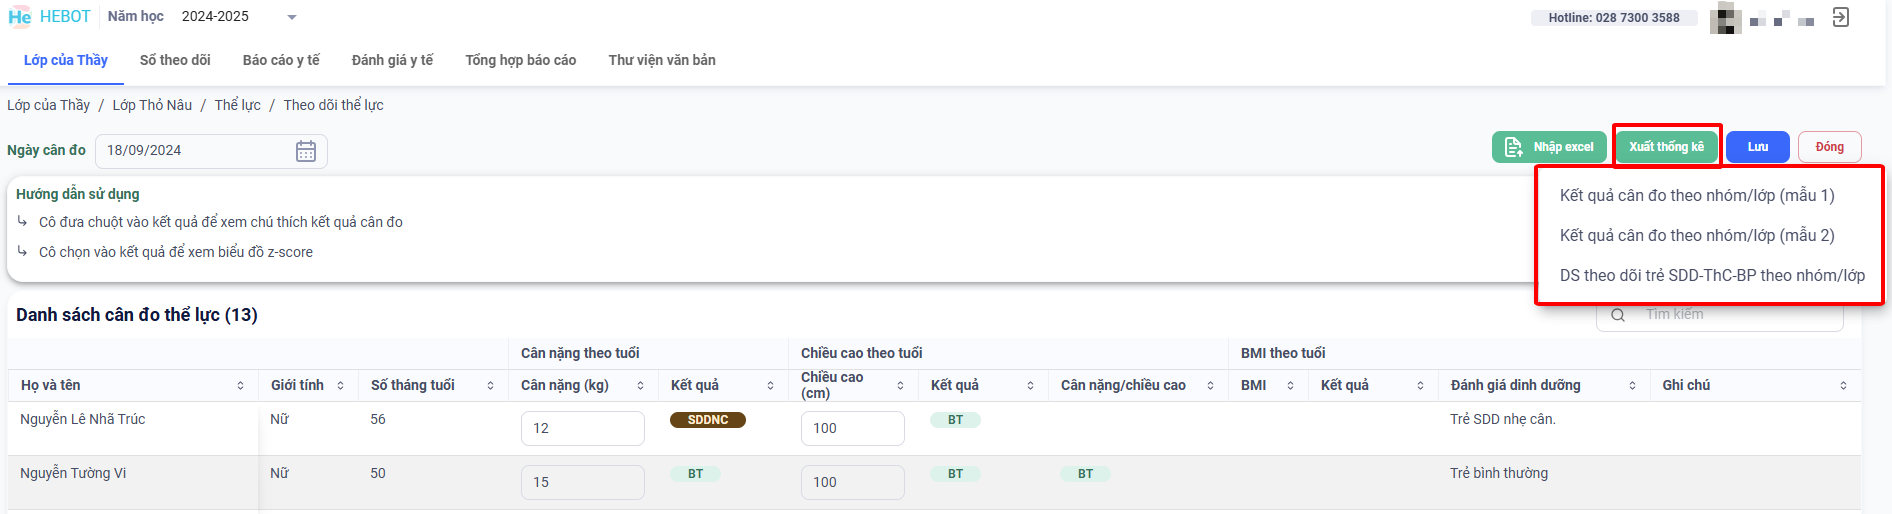Switch to the Sổ theo dõi tab

click(175, 60)
